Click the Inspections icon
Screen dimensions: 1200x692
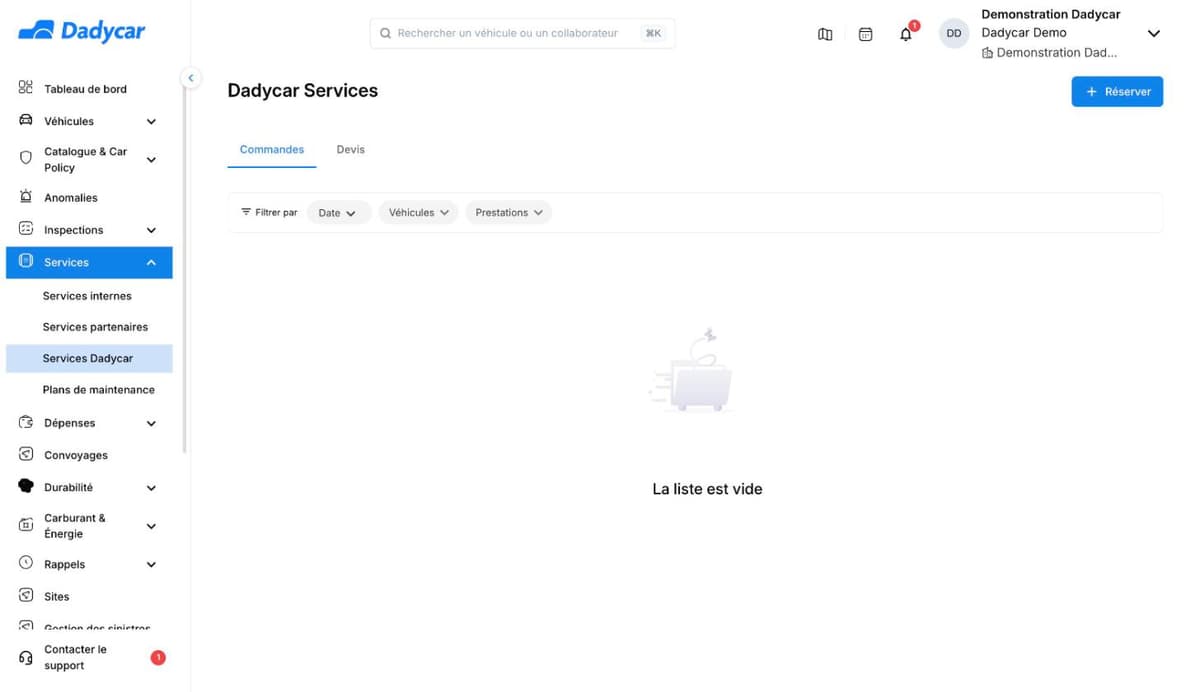pos(26,229)
